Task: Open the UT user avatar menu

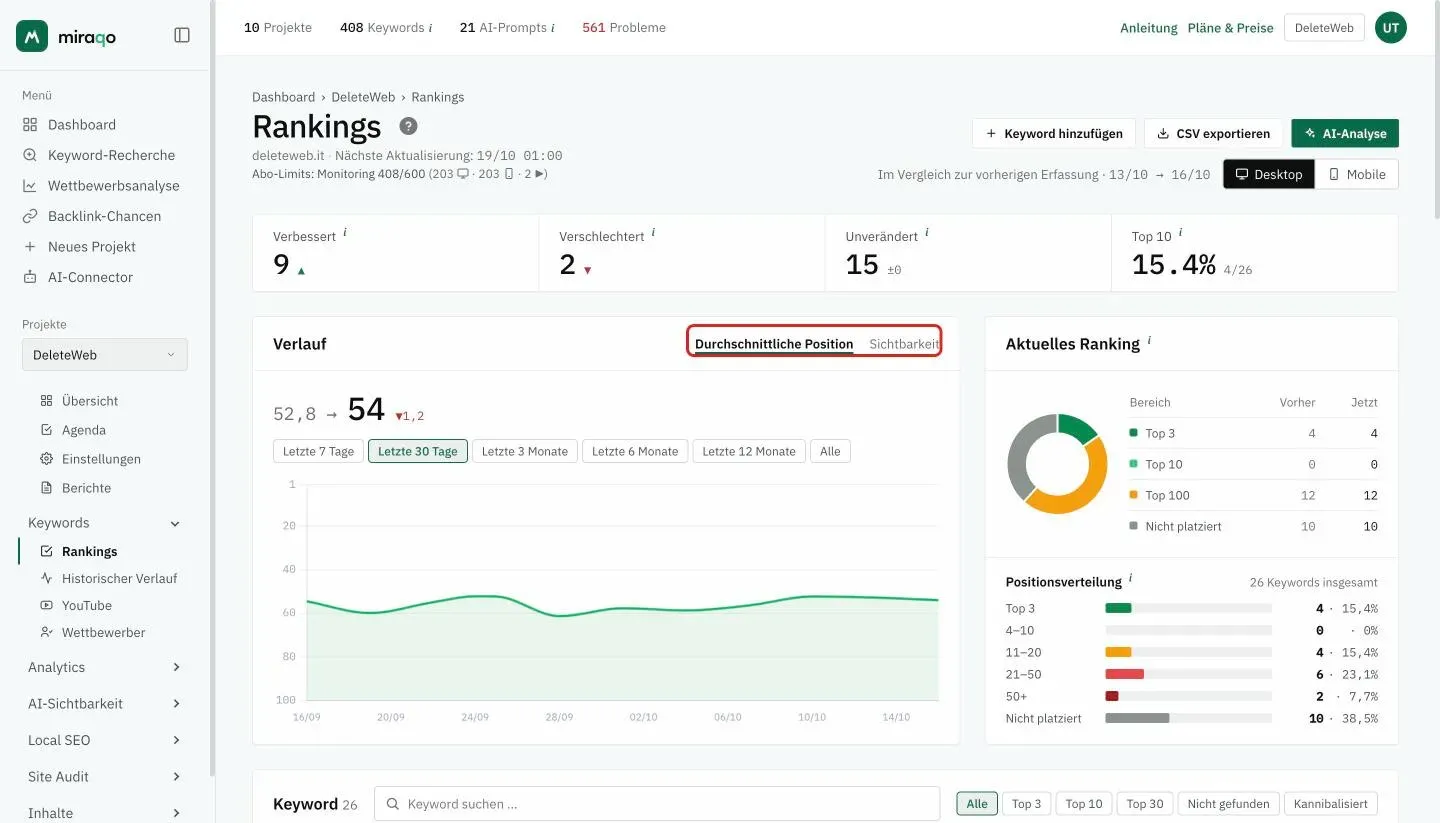Action: point(1391,28)
